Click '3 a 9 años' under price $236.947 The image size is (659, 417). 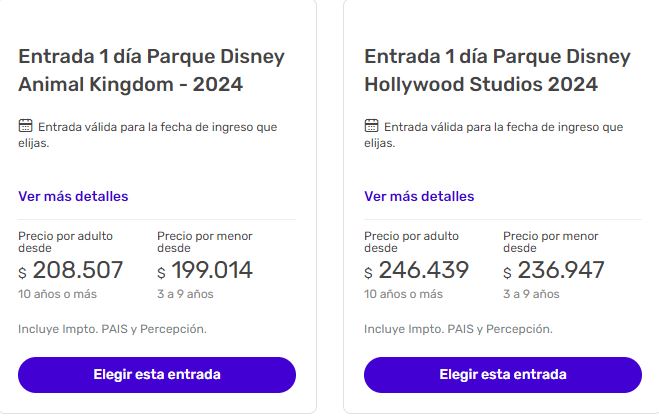coord(531,294)
